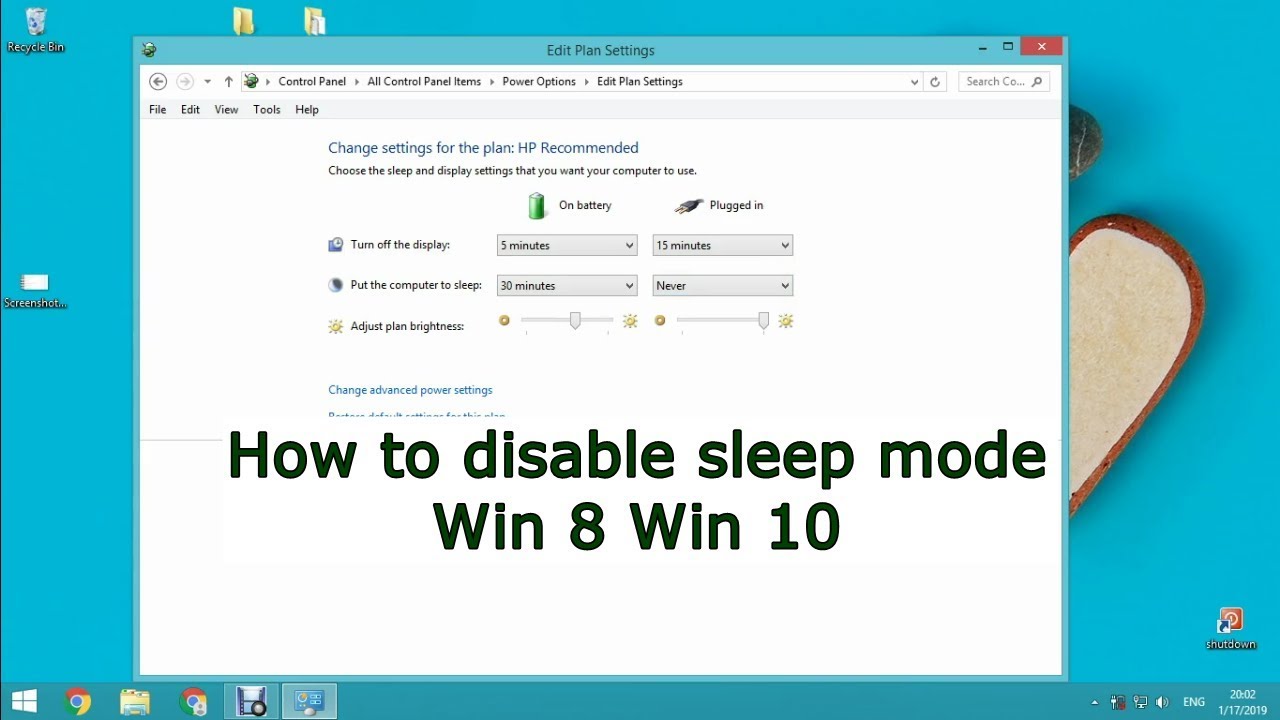Open the screen recorder app in the taskbar
The width and height of the screenshot is (1280, 720).
(x=251, y=701)
